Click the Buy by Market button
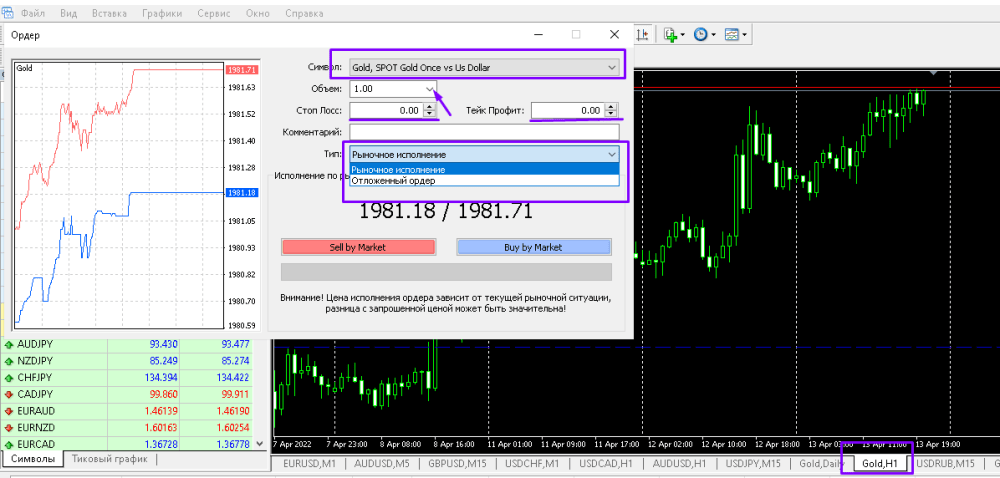Image resolution: width=1000 pixels, height=478 pixels. pos(533,247)
